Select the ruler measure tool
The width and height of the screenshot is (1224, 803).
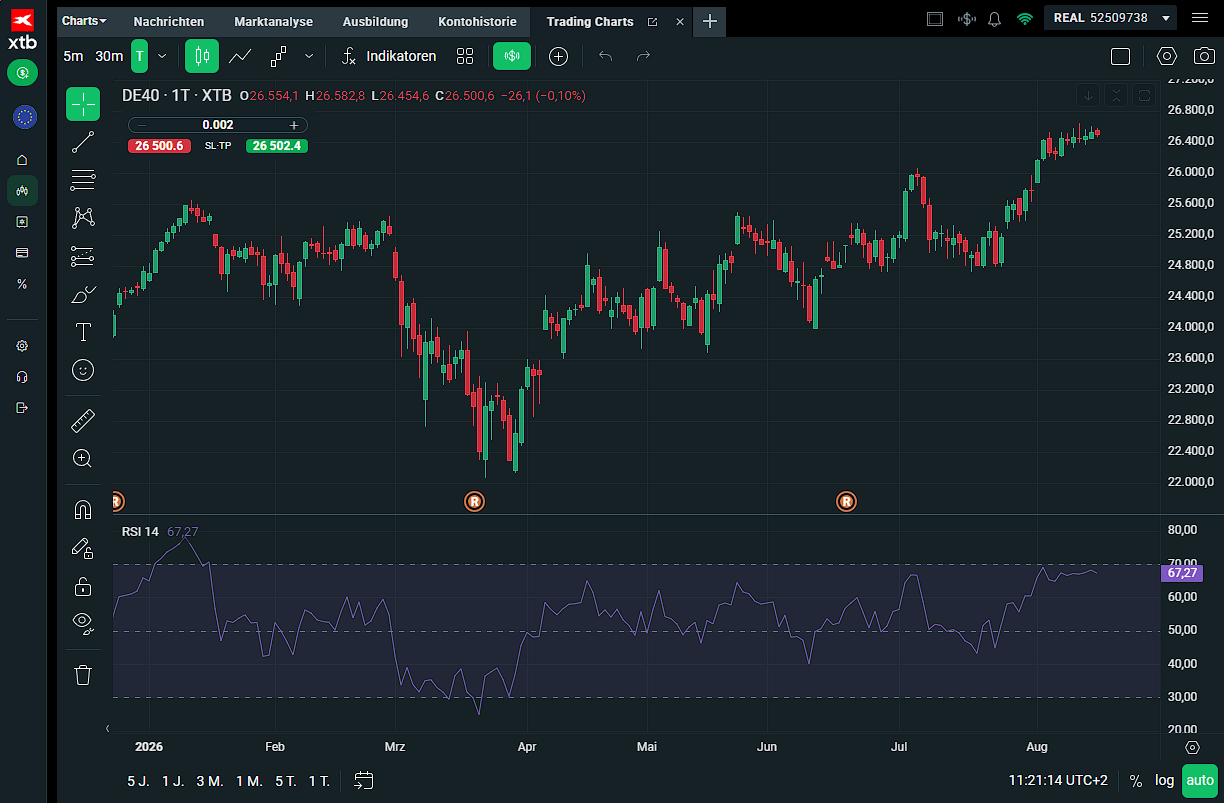click(83, 421)
